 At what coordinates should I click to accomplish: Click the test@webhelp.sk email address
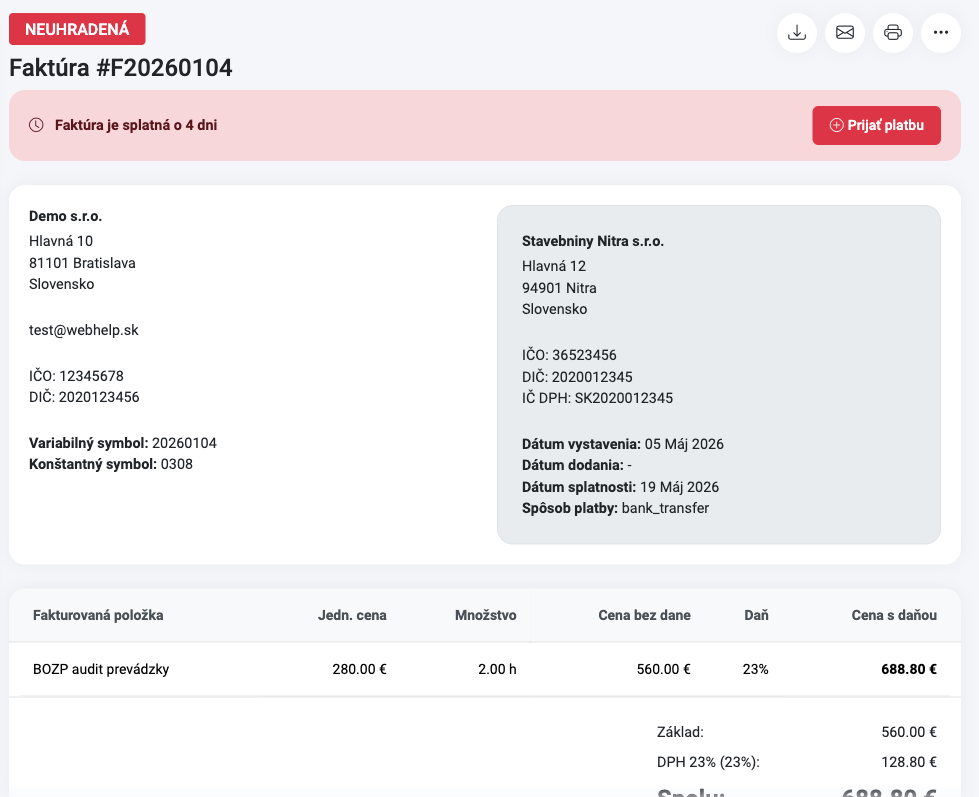[84, 330]
